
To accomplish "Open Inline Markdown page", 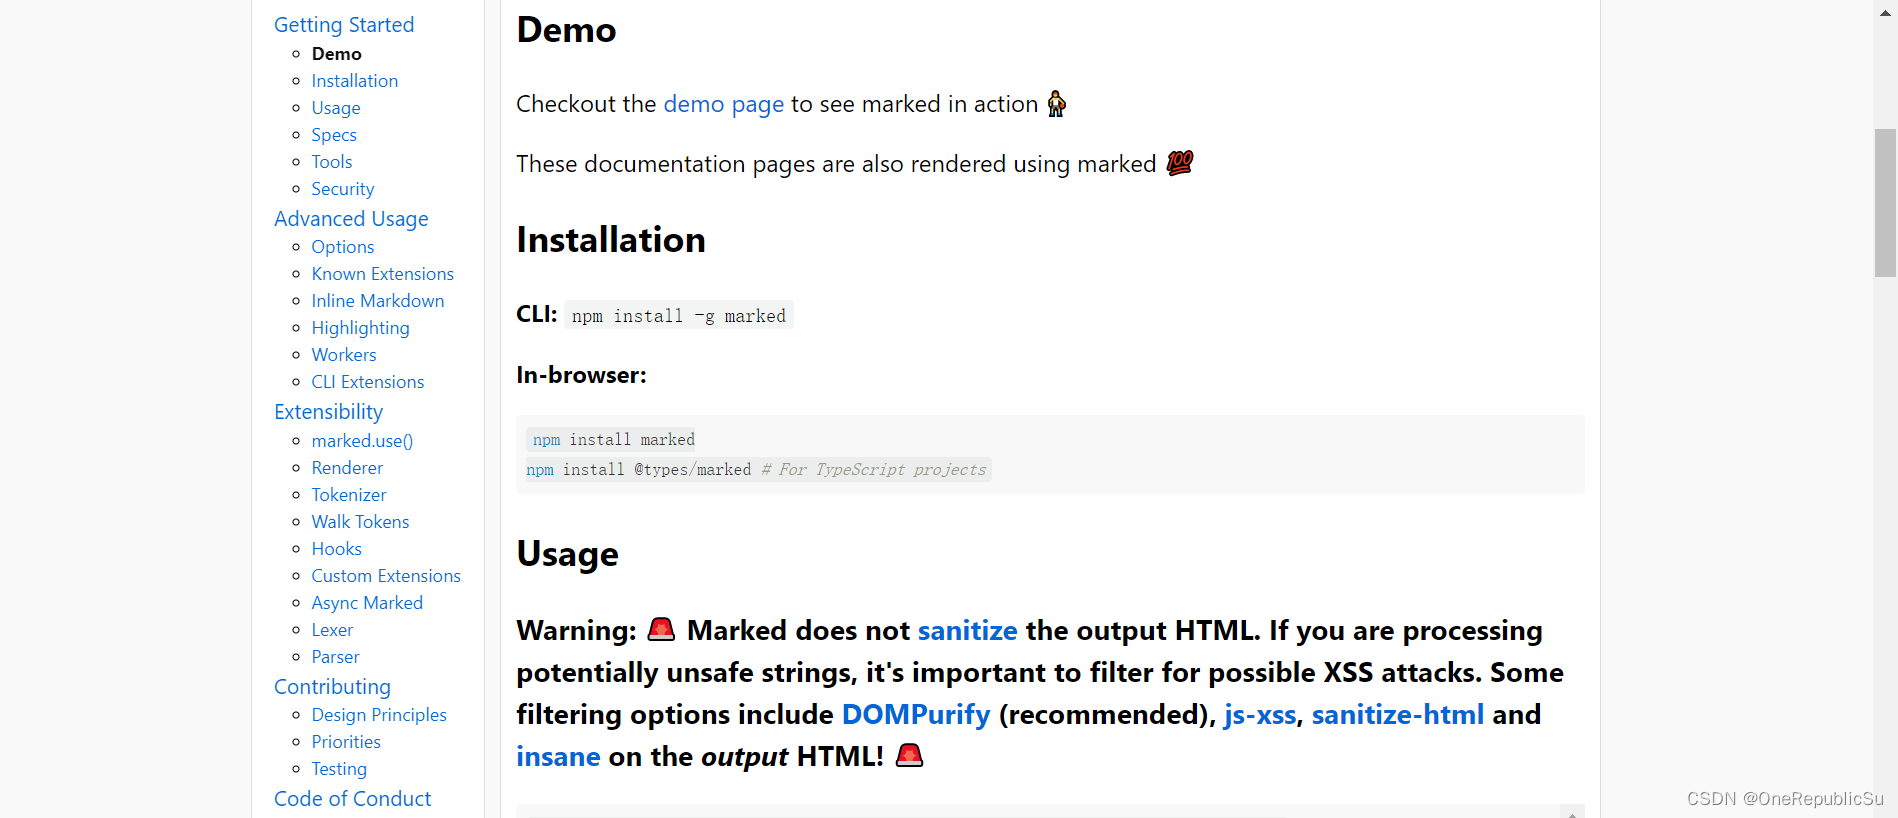I will coord(378,301).
